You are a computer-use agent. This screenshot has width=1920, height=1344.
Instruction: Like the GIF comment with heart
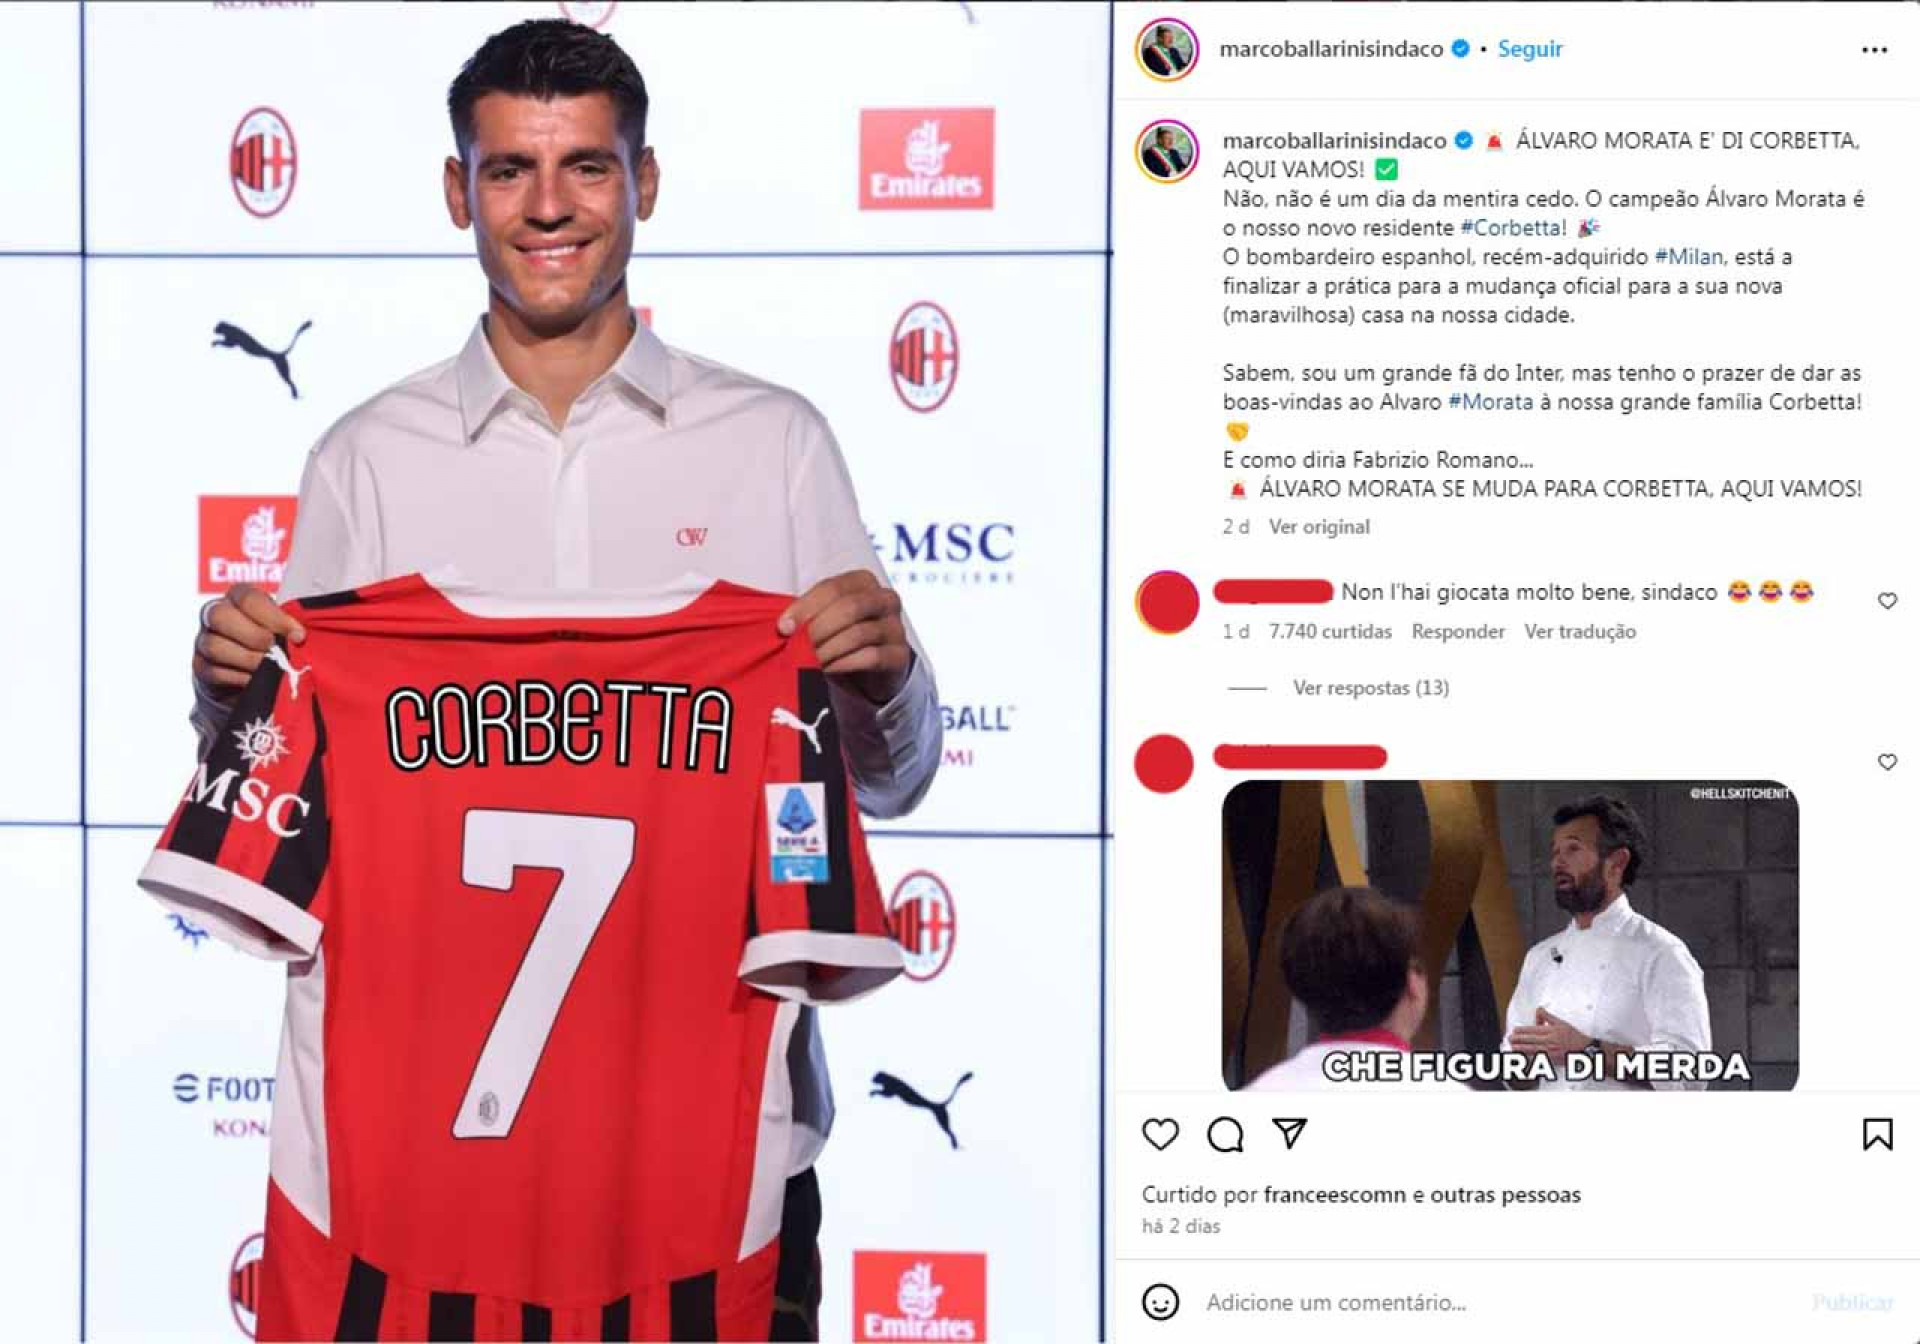(1887, 762)
